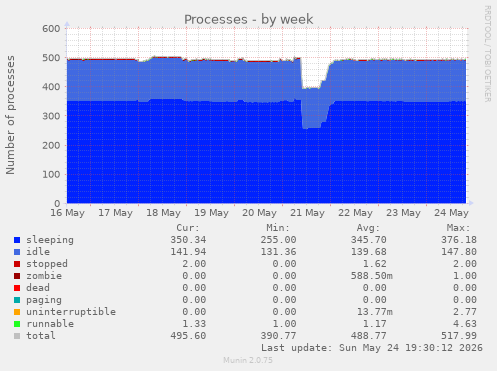
Task: Click total minimum value 390.77
Action: (278, 336)
